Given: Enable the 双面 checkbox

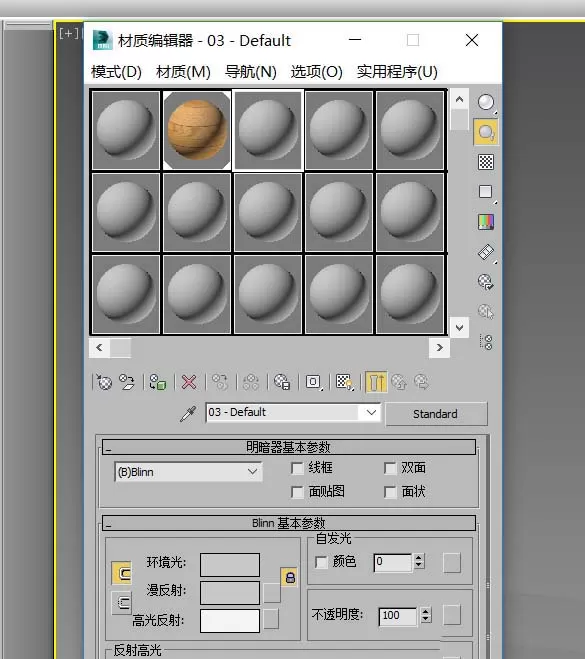Looking at the screenshot, I should coord(390,468).
